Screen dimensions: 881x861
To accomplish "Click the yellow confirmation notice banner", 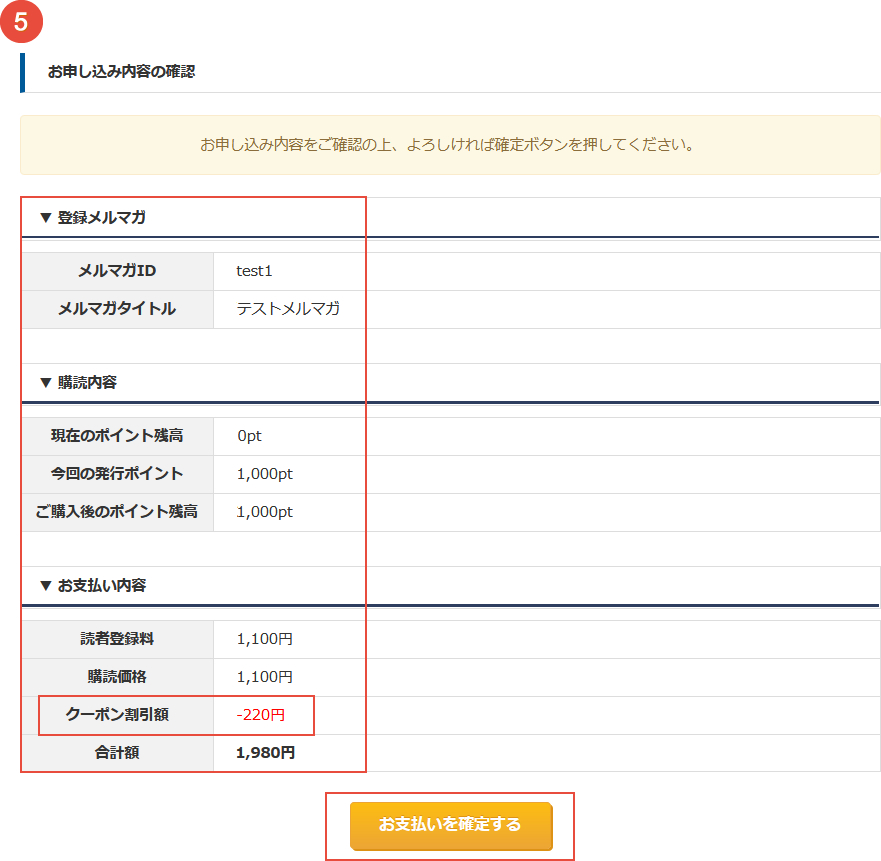I will pos(448,144).
